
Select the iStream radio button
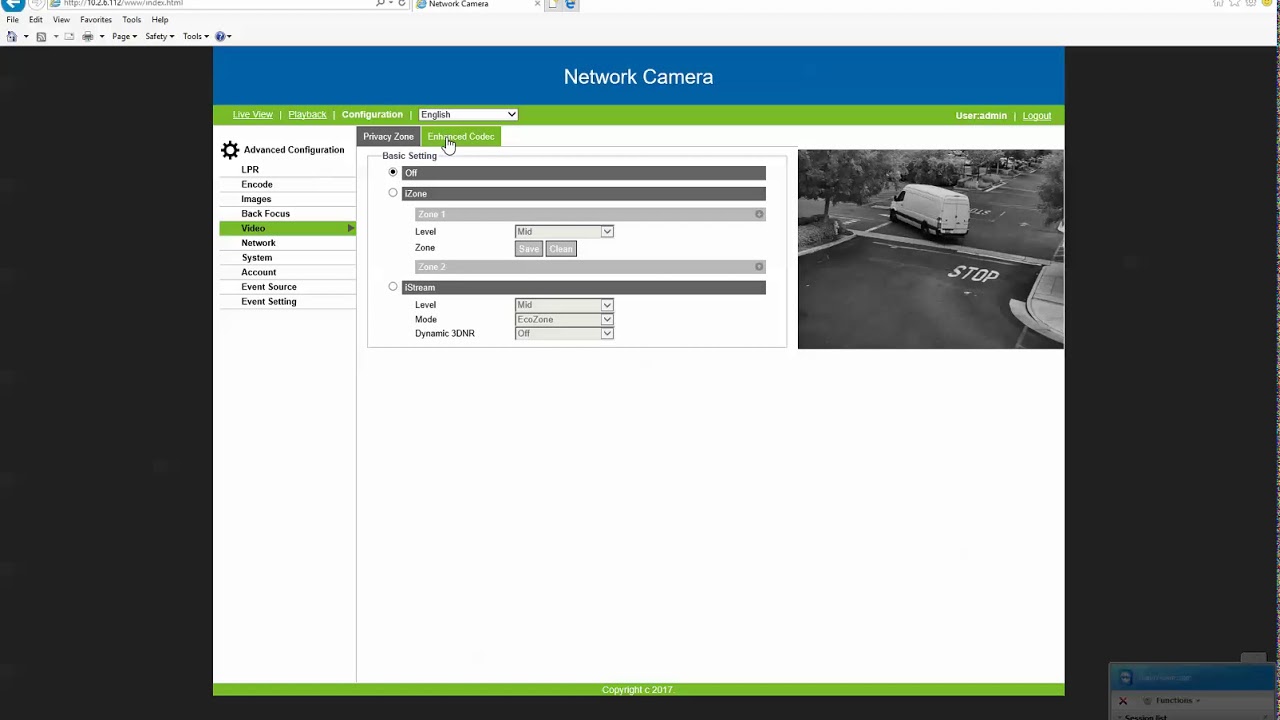[393, 287]
